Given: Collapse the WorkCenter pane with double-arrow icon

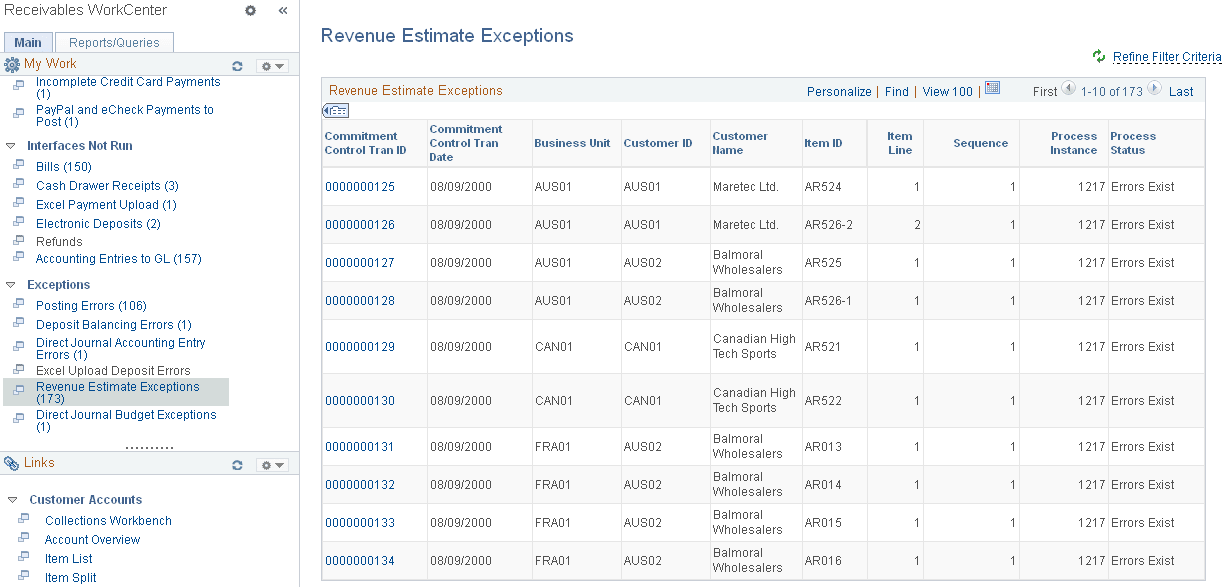Looking at the screenshot, I should click(x=282, y=10).
